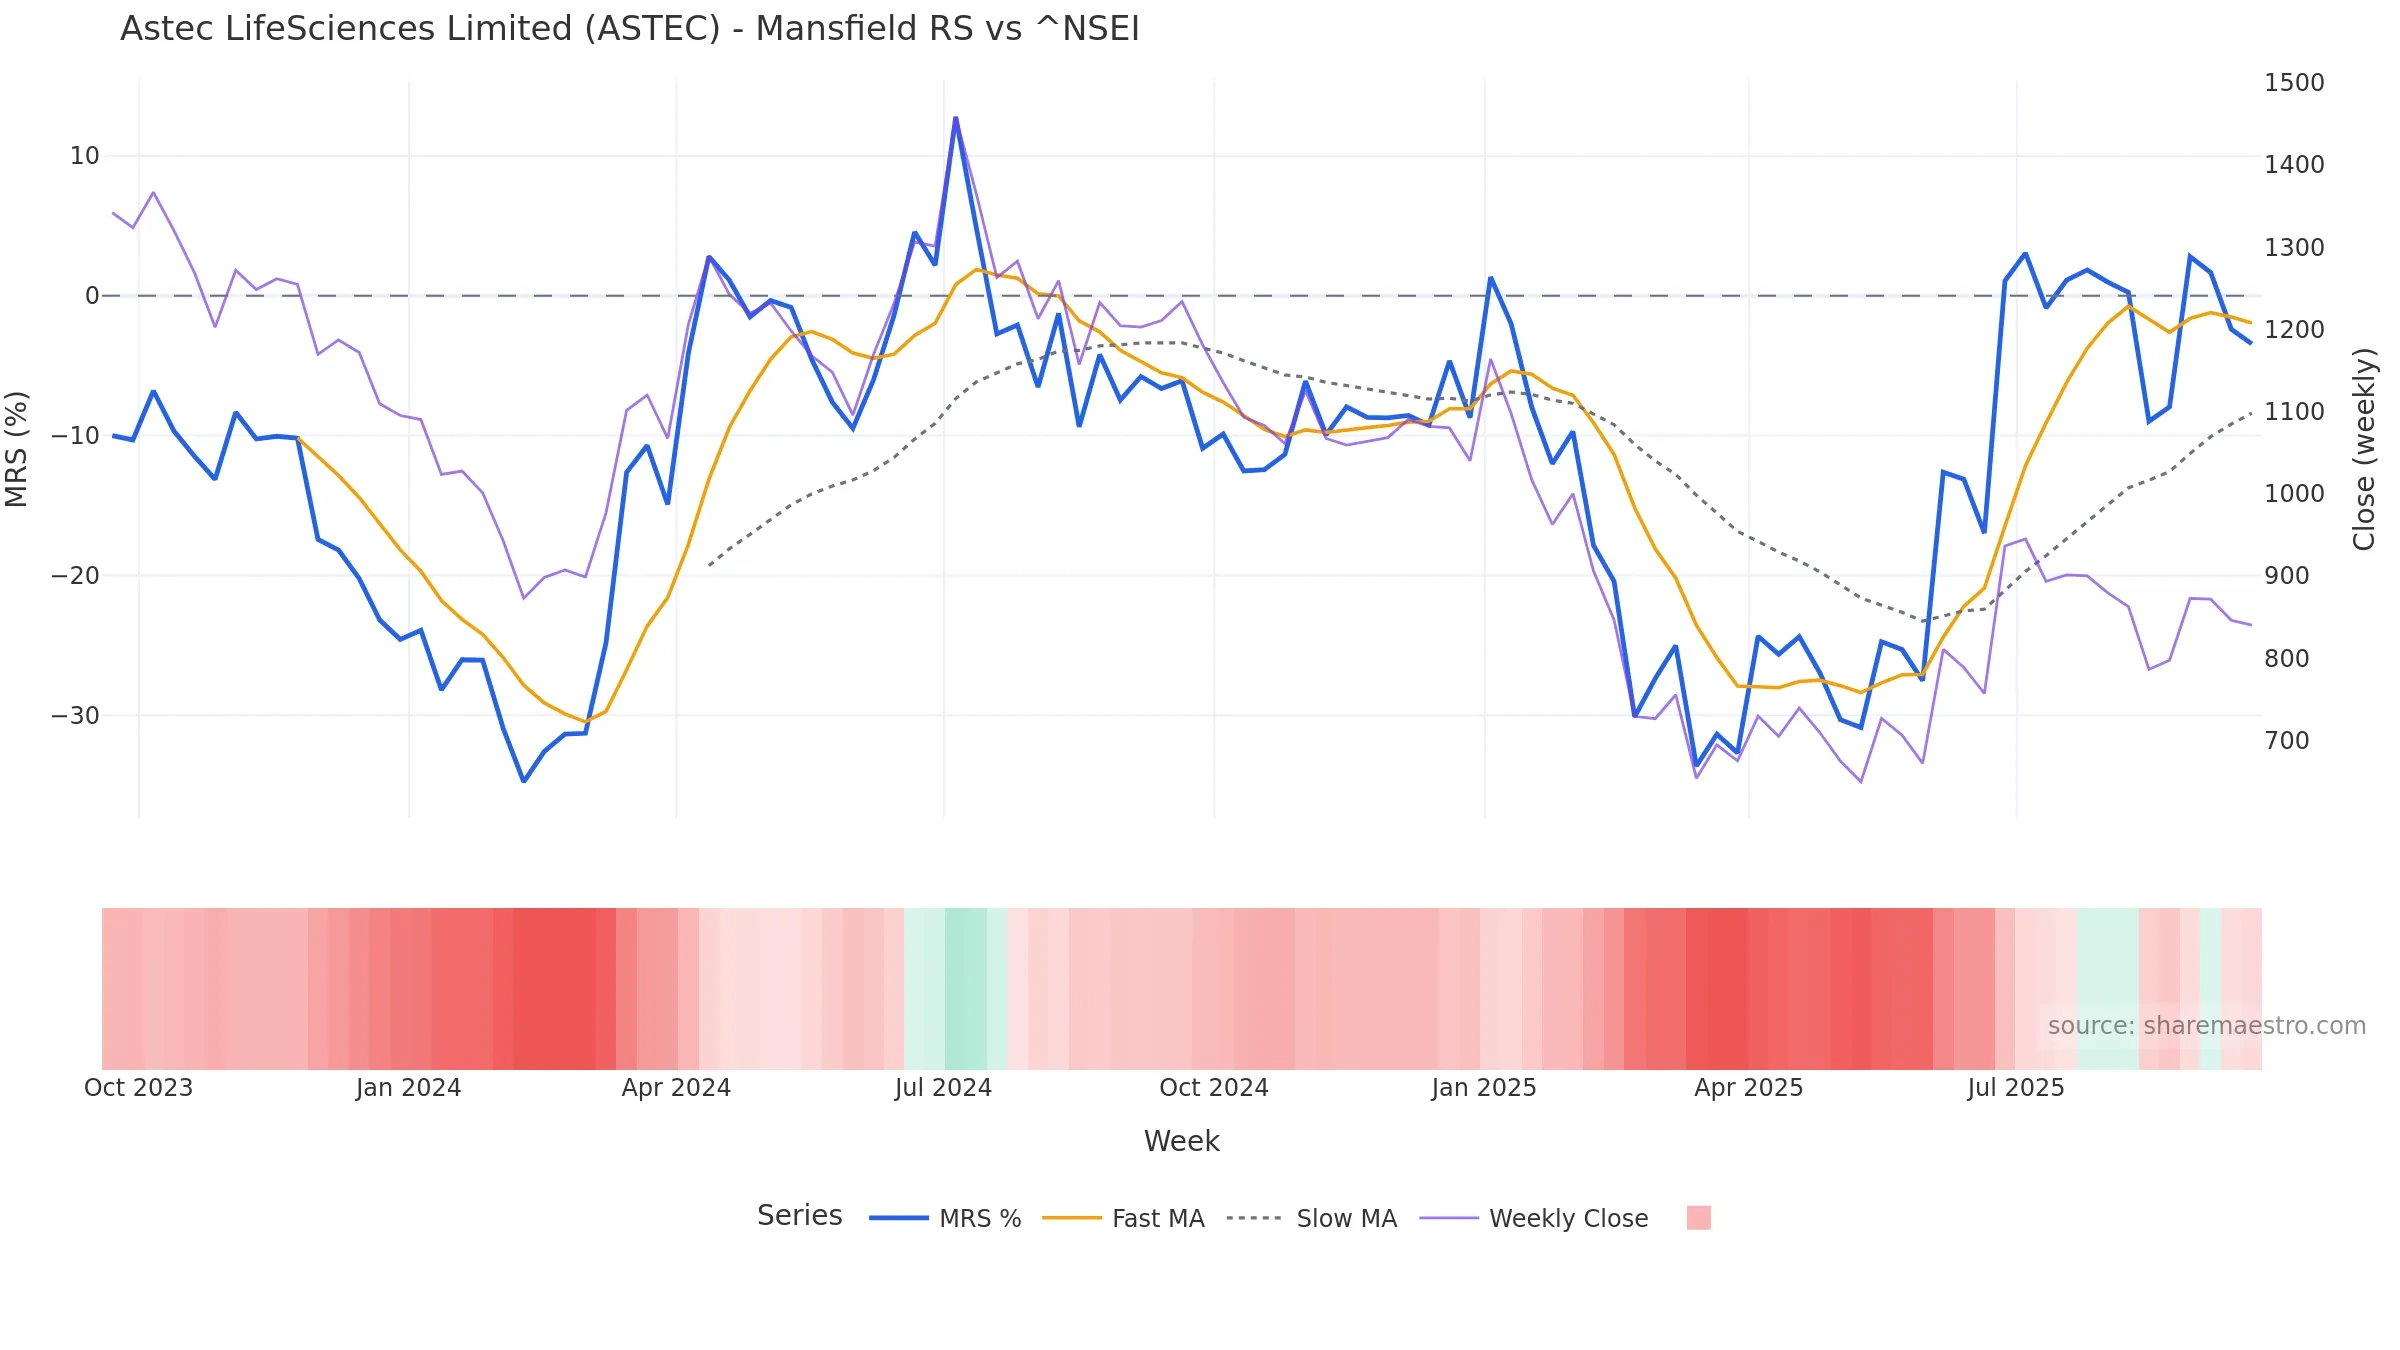Click the '700' right axis tick label
Viewport: 2400px width, 1350px height.
point(2287,741)
